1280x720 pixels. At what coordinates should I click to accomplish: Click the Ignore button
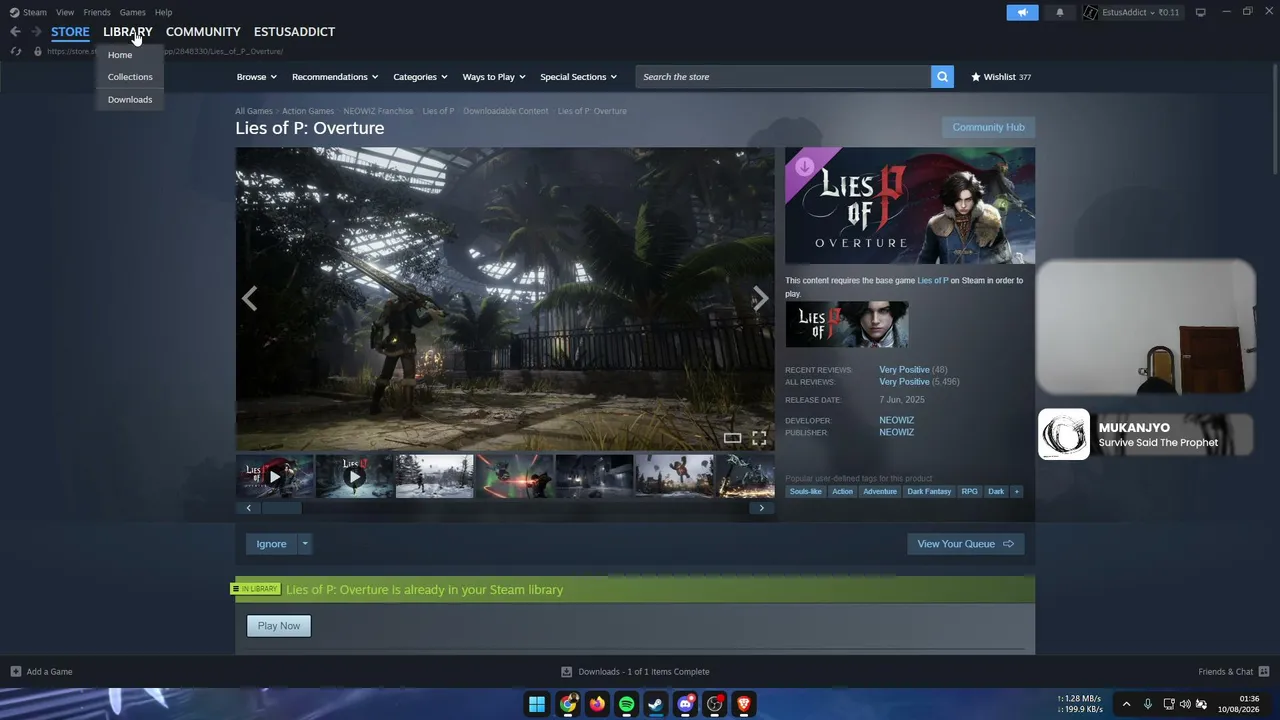click(272, 544)
